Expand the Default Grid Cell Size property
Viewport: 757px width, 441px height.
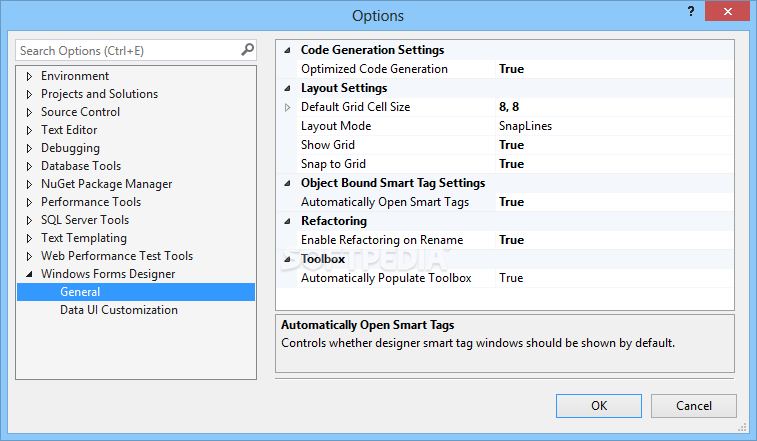pos(287,107)
